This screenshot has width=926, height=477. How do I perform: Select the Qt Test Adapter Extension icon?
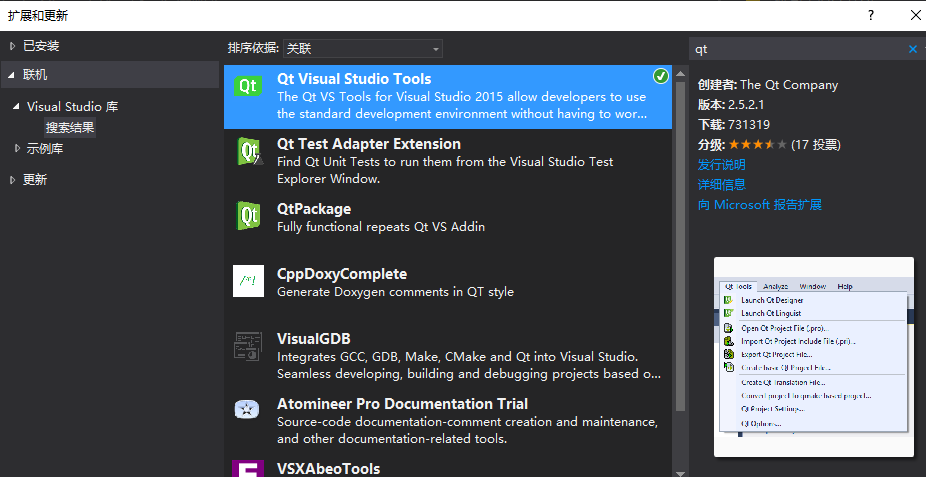[248, 152]
